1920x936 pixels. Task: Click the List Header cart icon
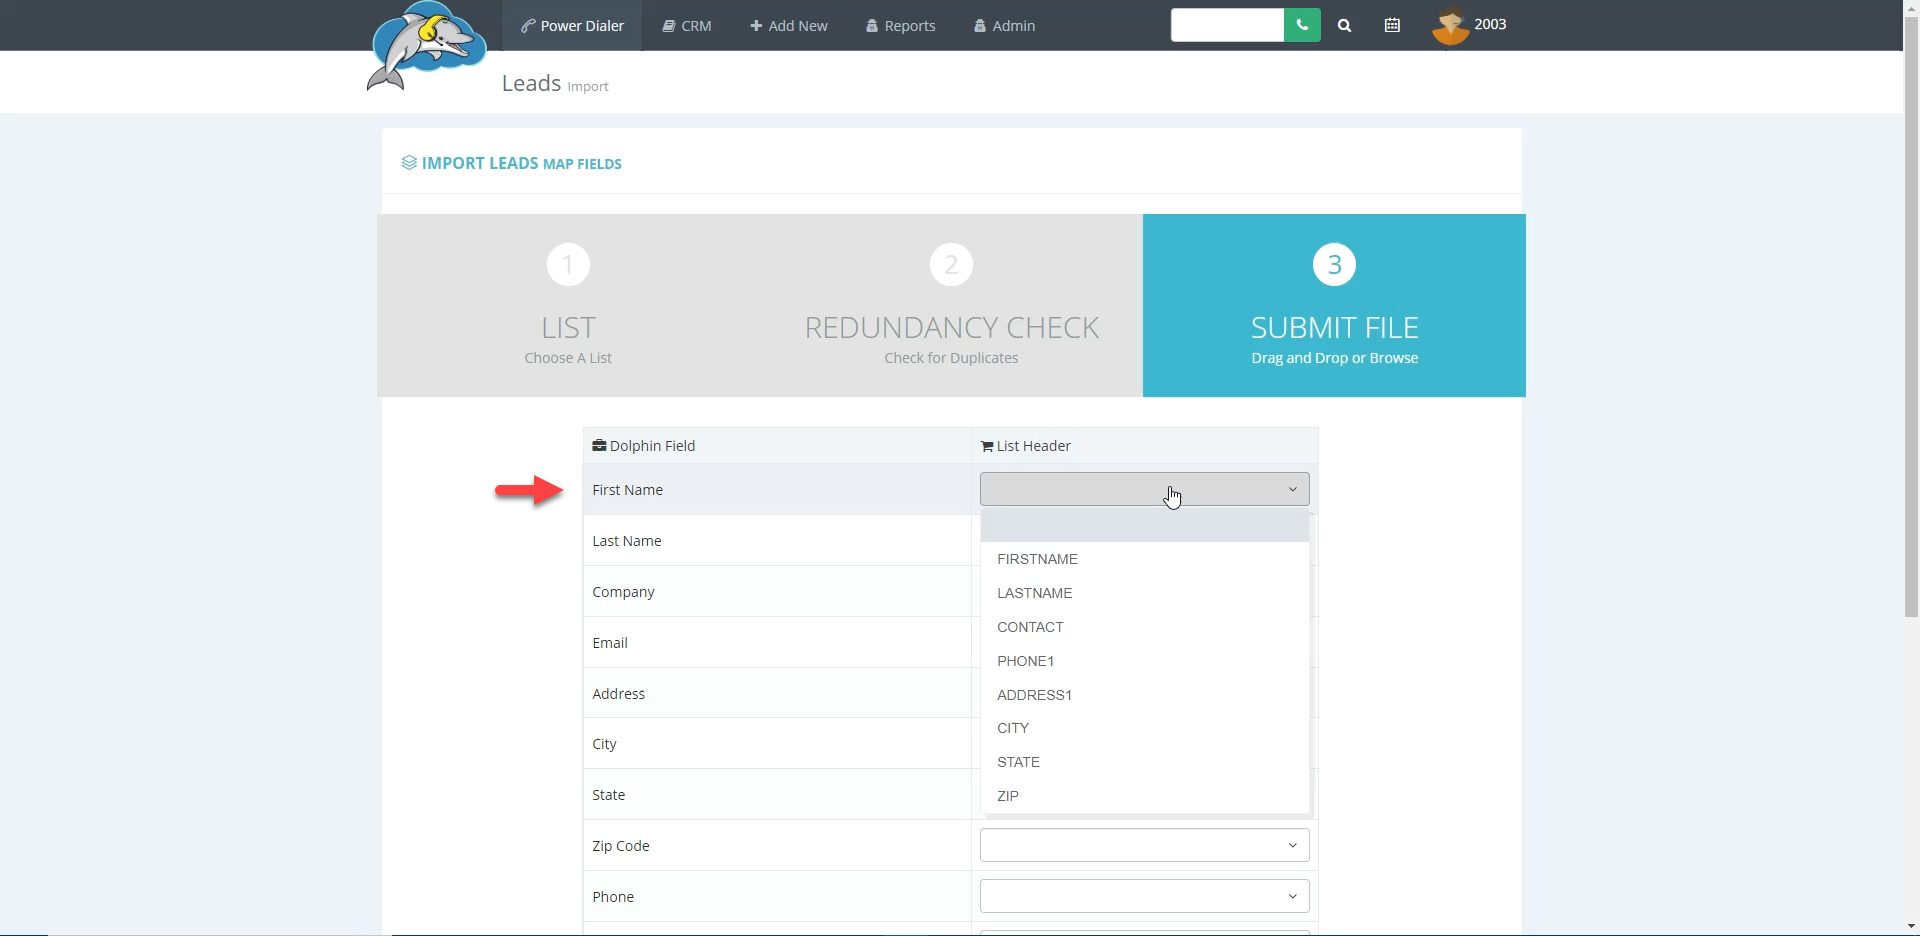coord(987,446)
